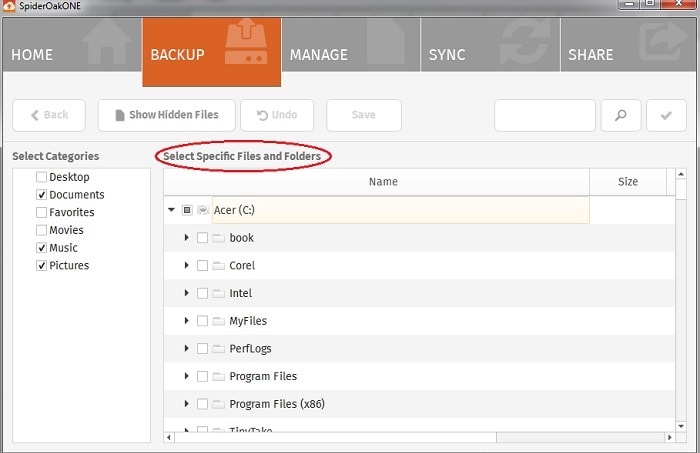Go to the SYNC tab
This screenshot has height=453, width=700.
490,45
